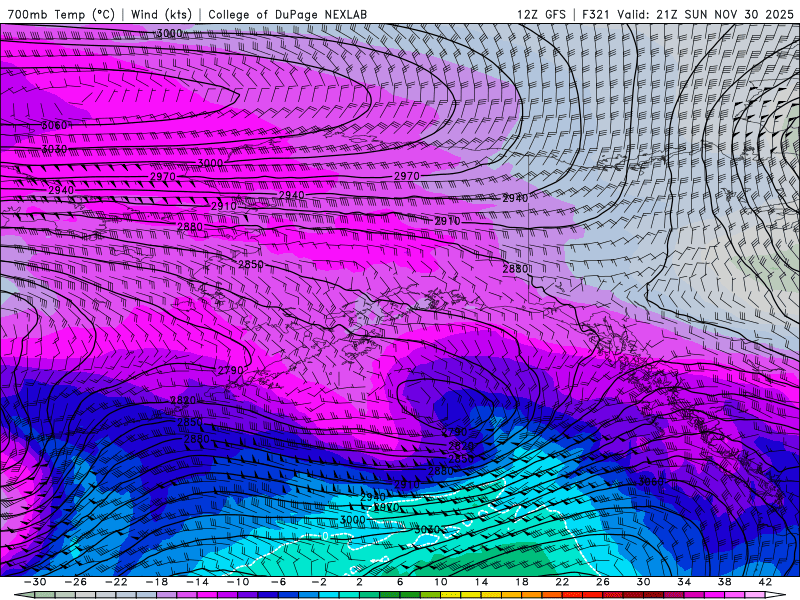The image size is (800, 600).
Task: Click the "700mb Temp (°C)" title text
Action: click(x=61, y=14)
